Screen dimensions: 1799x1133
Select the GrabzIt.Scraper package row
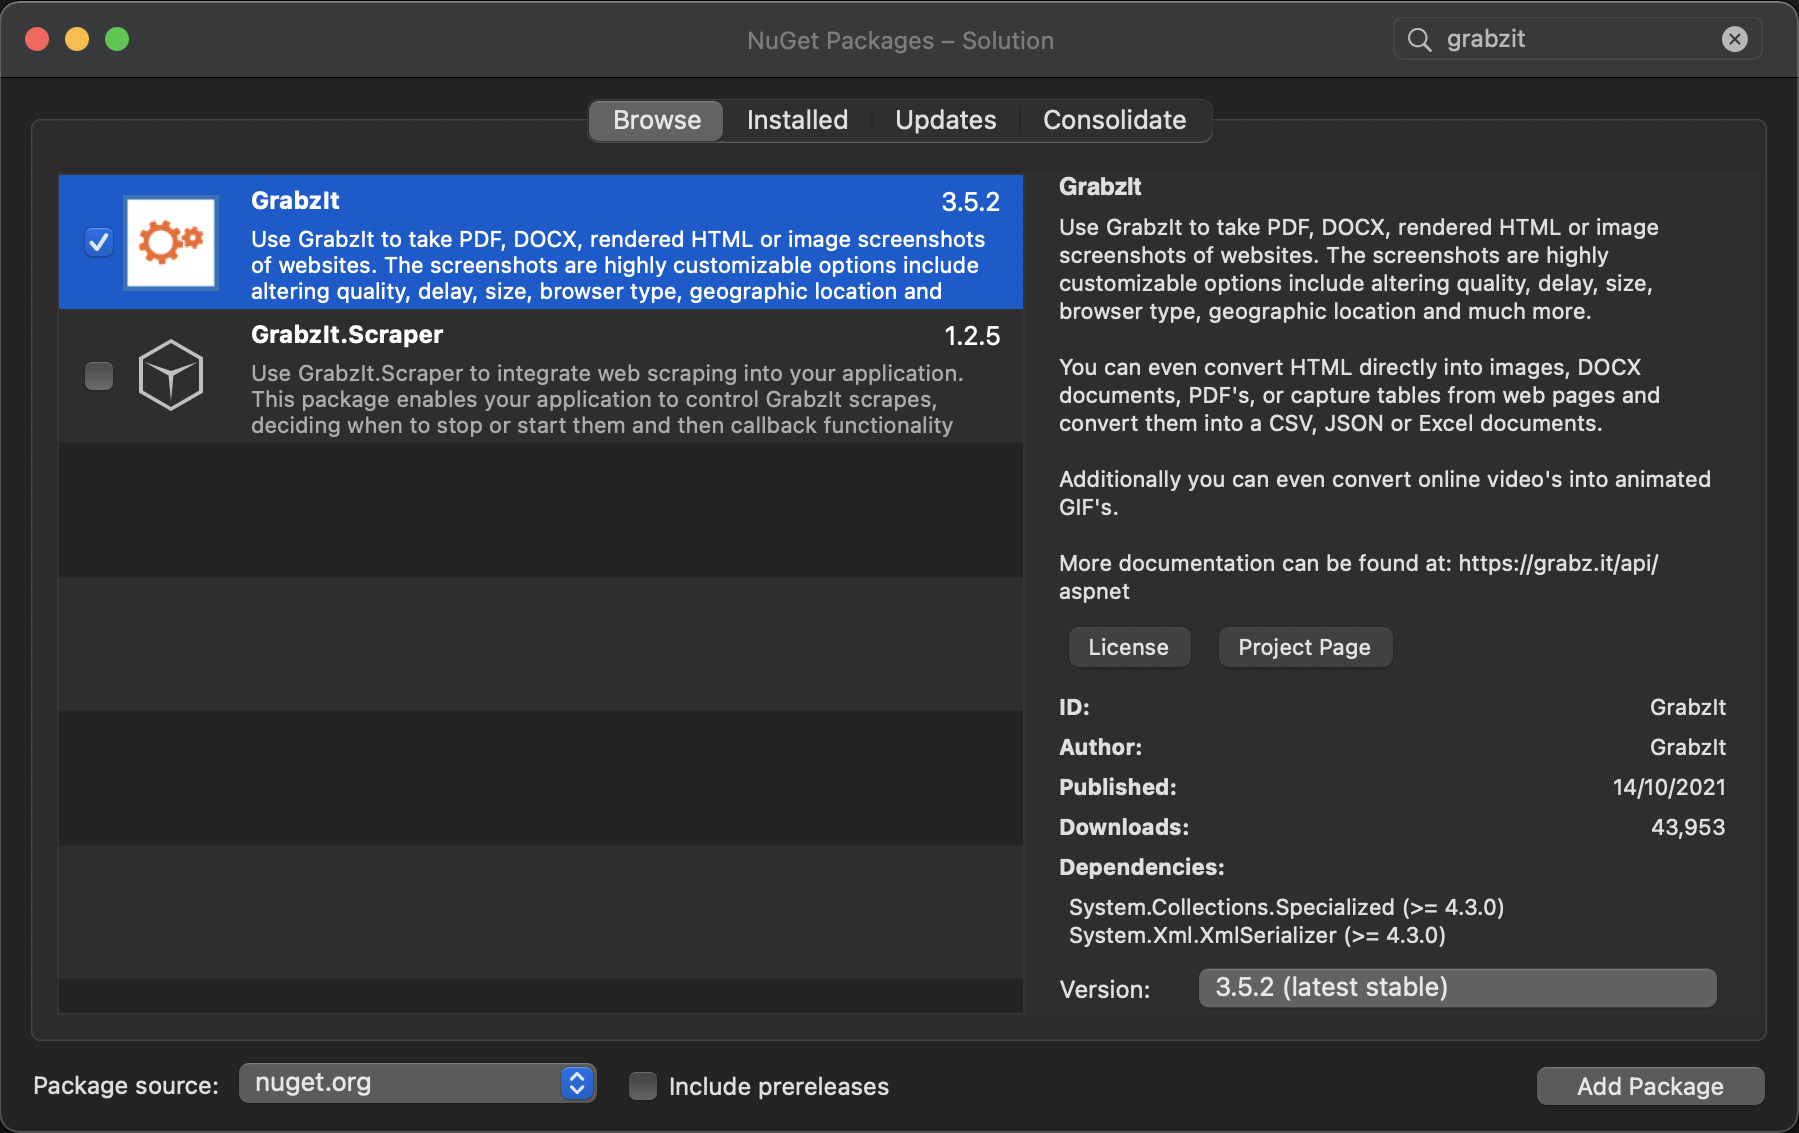(600, 376)
